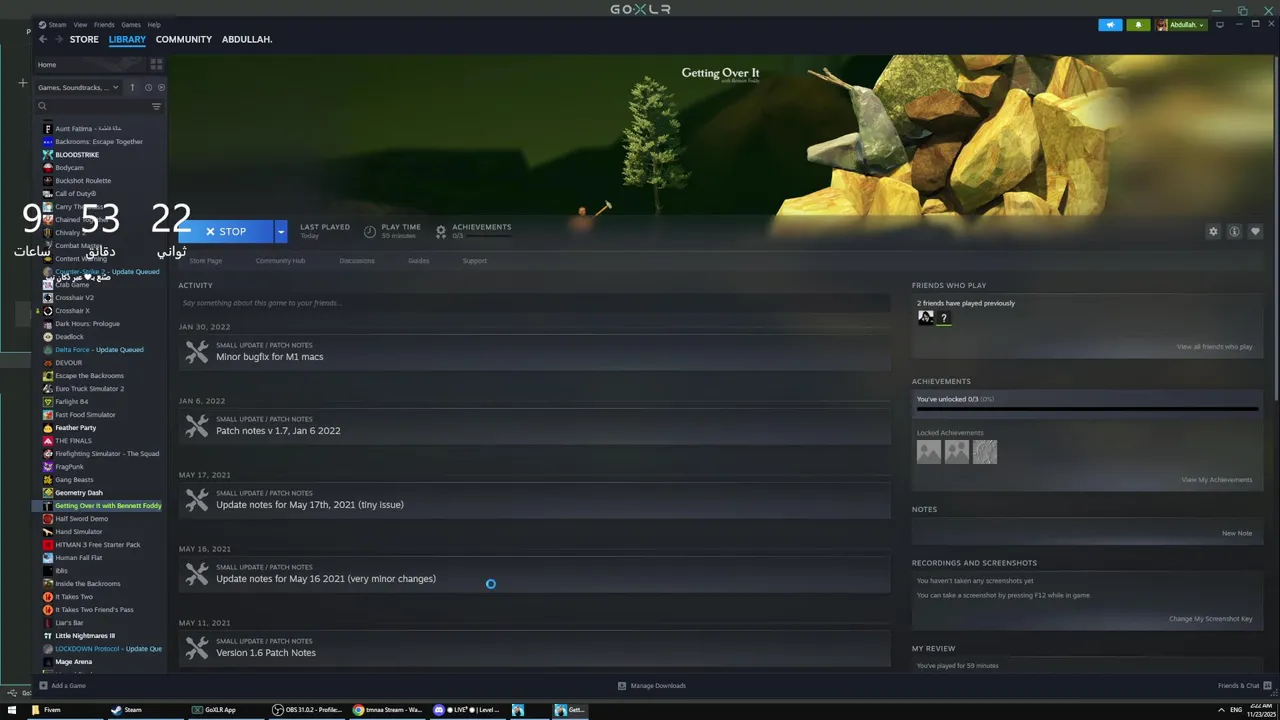The width and height of the screenshot is (1280, 720).
Task: Click the achievements gear icon beside ACHIEVEMENTS
Action: [440, 231]
